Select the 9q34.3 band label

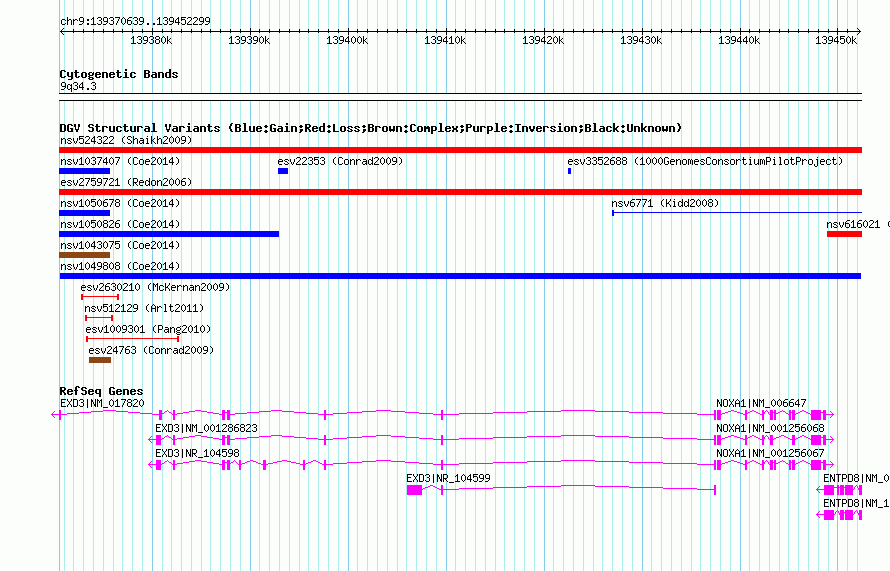tap(78, 86)
